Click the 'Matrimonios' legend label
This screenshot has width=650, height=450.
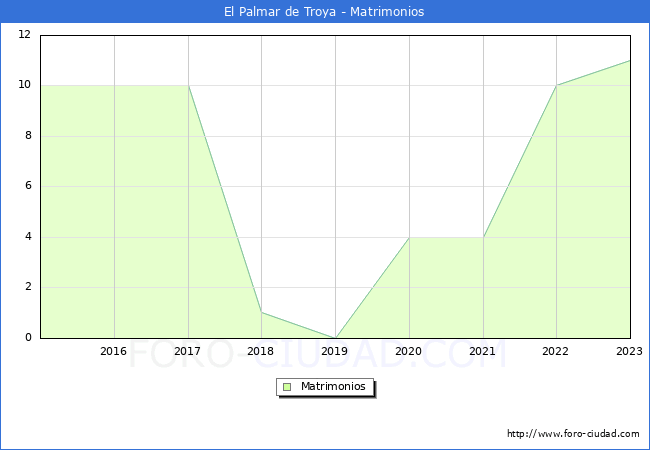[333, 386]
